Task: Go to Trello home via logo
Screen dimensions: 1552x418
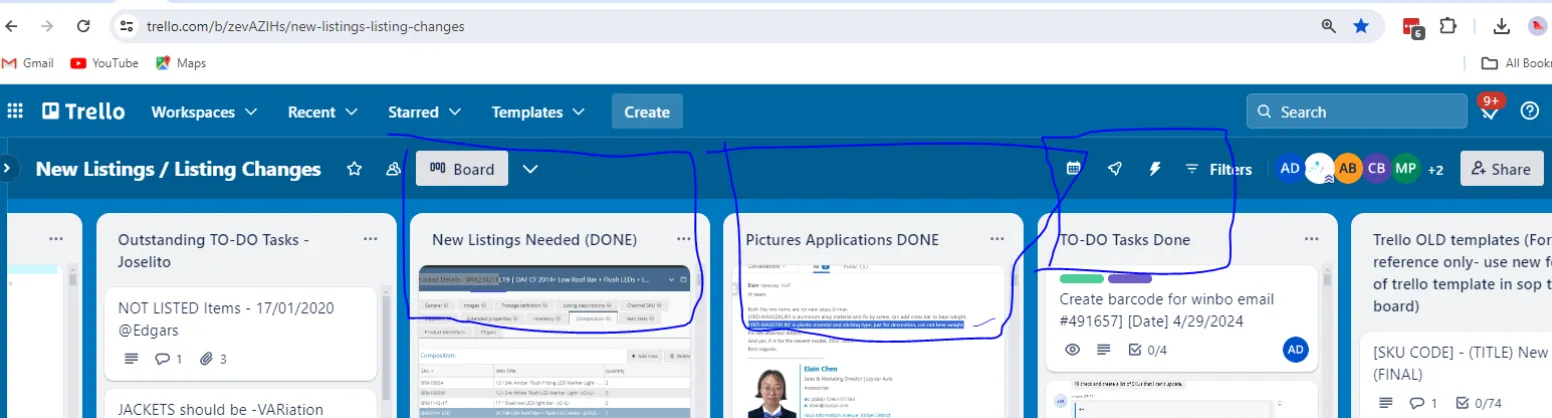Action: click(84, 112)
